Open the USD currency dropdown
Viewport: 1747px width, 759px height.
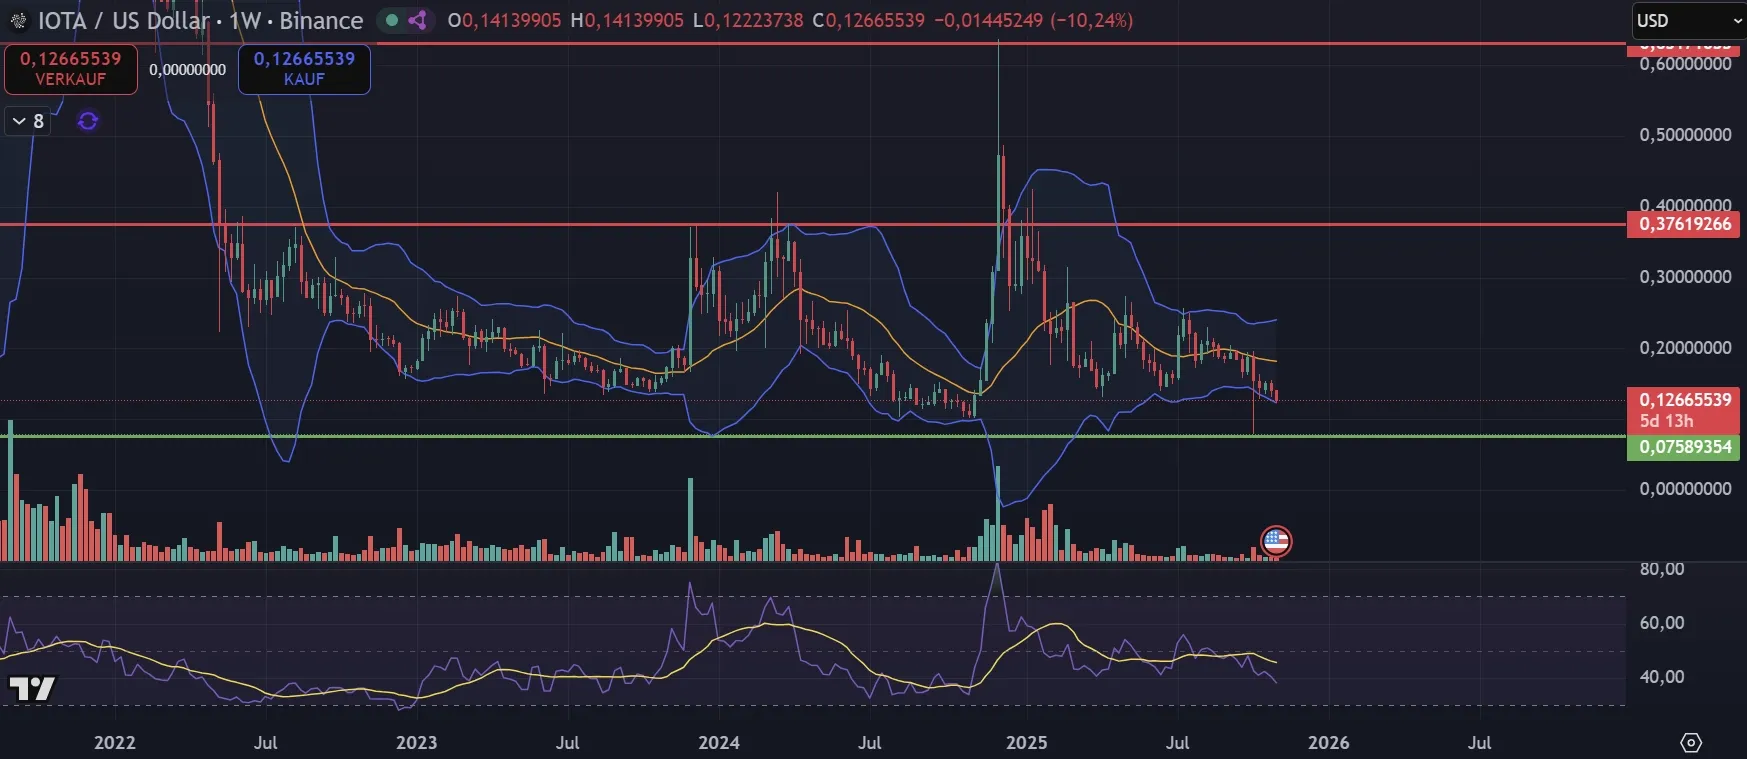[1686, 20]
